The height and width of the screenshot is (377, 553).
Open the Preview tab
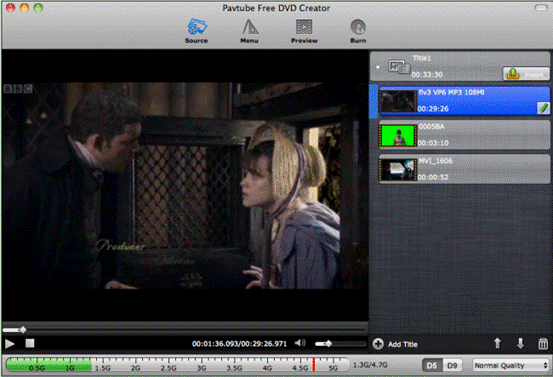click(304, 31)
